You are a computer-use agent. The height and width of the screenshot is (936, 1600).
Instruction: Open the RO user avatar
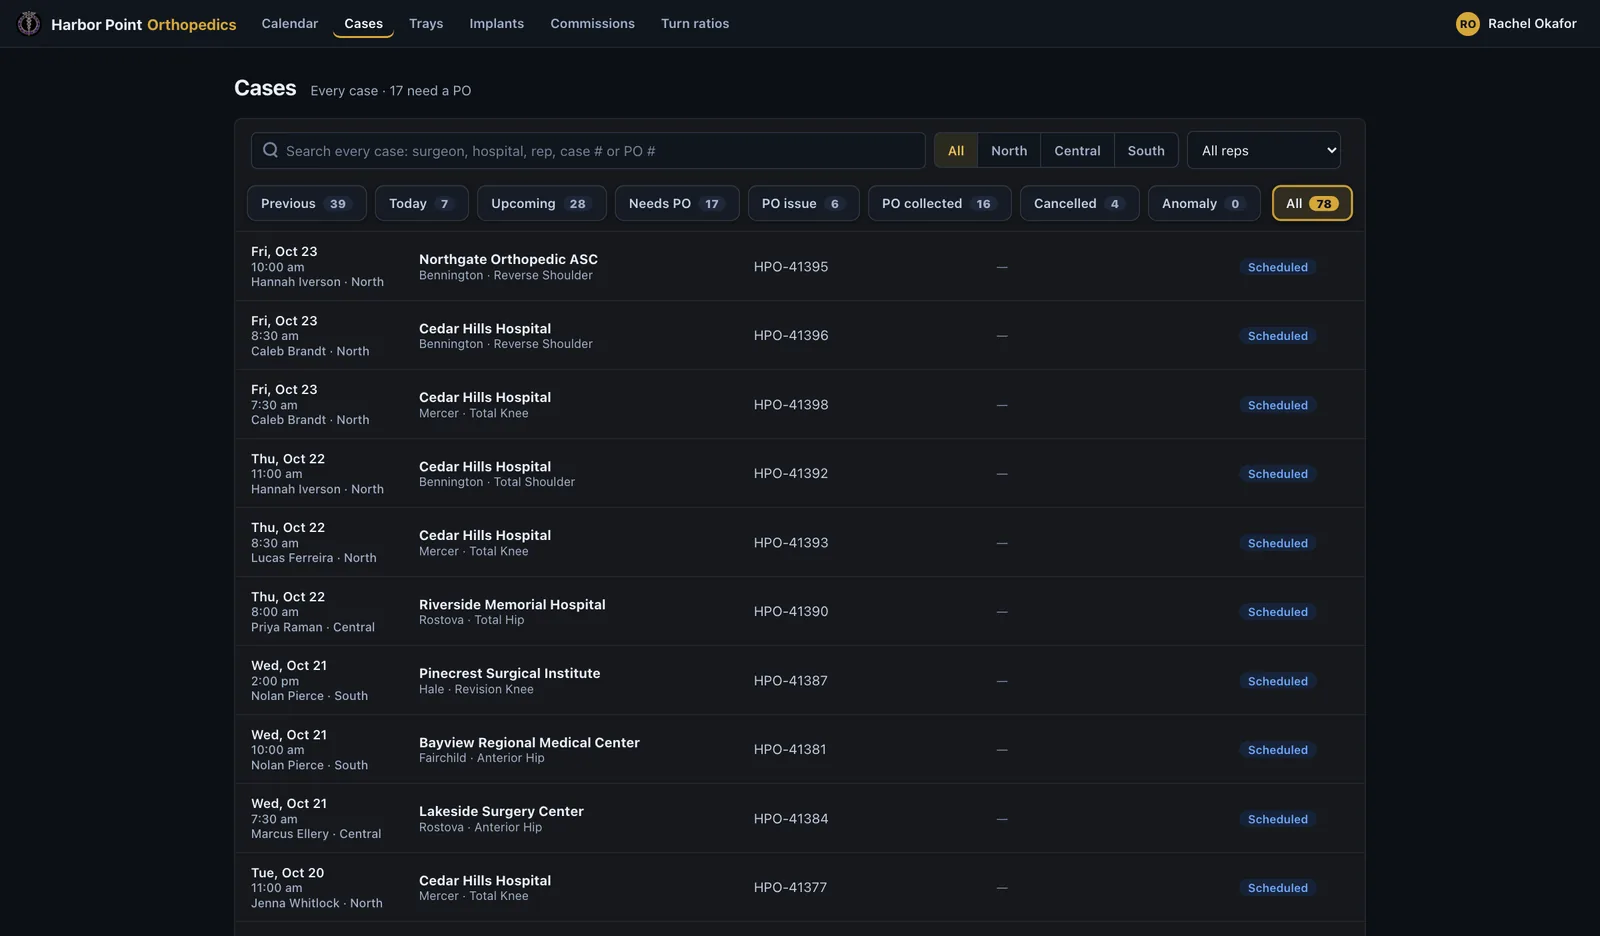[1467, 24]
